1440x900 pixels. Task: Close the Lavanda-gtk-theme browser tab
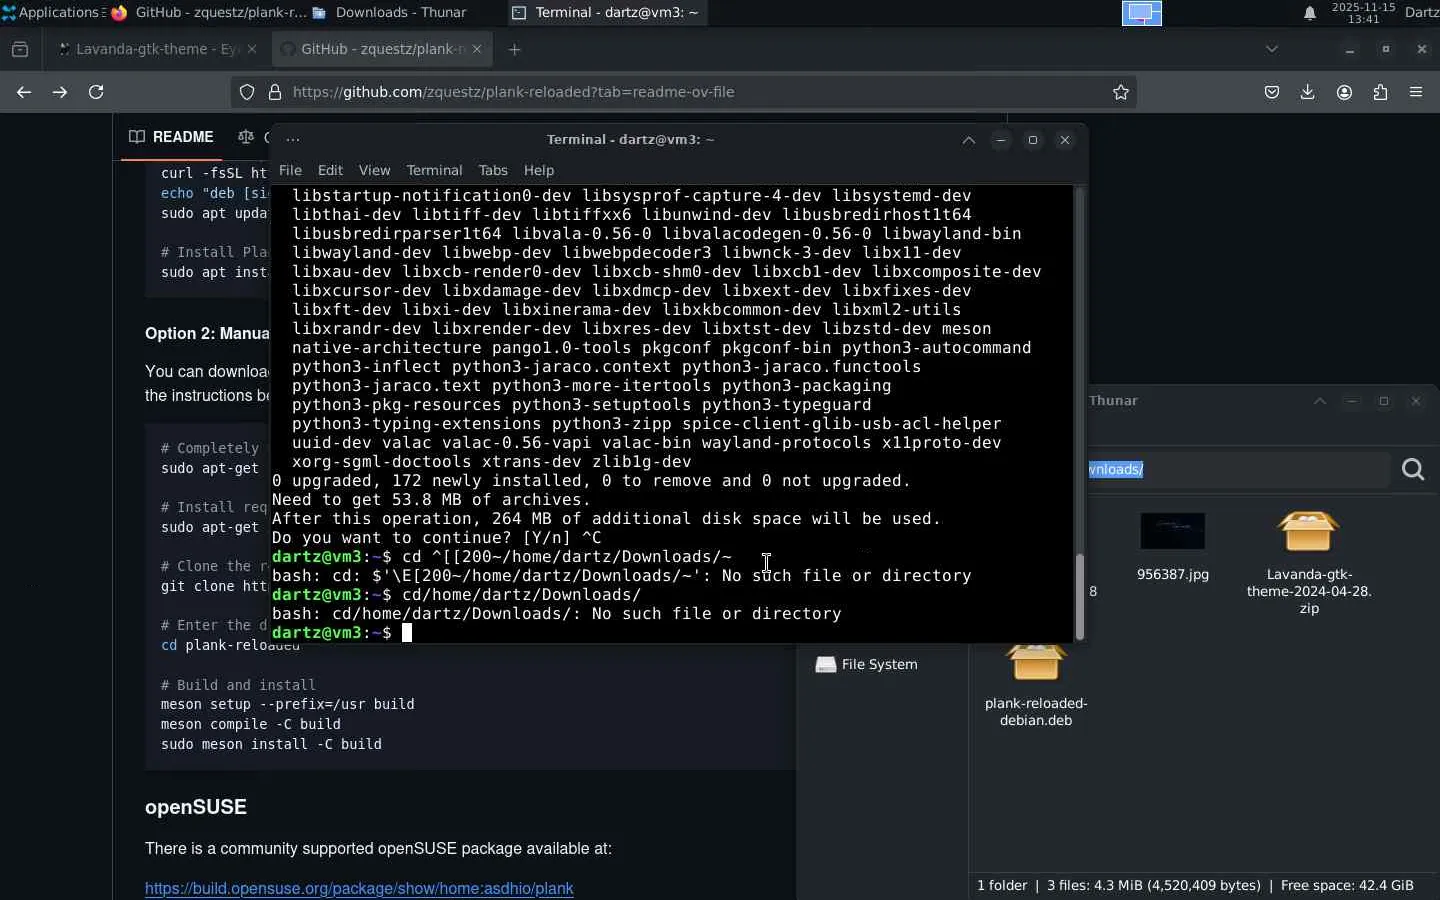click(252, 49)
